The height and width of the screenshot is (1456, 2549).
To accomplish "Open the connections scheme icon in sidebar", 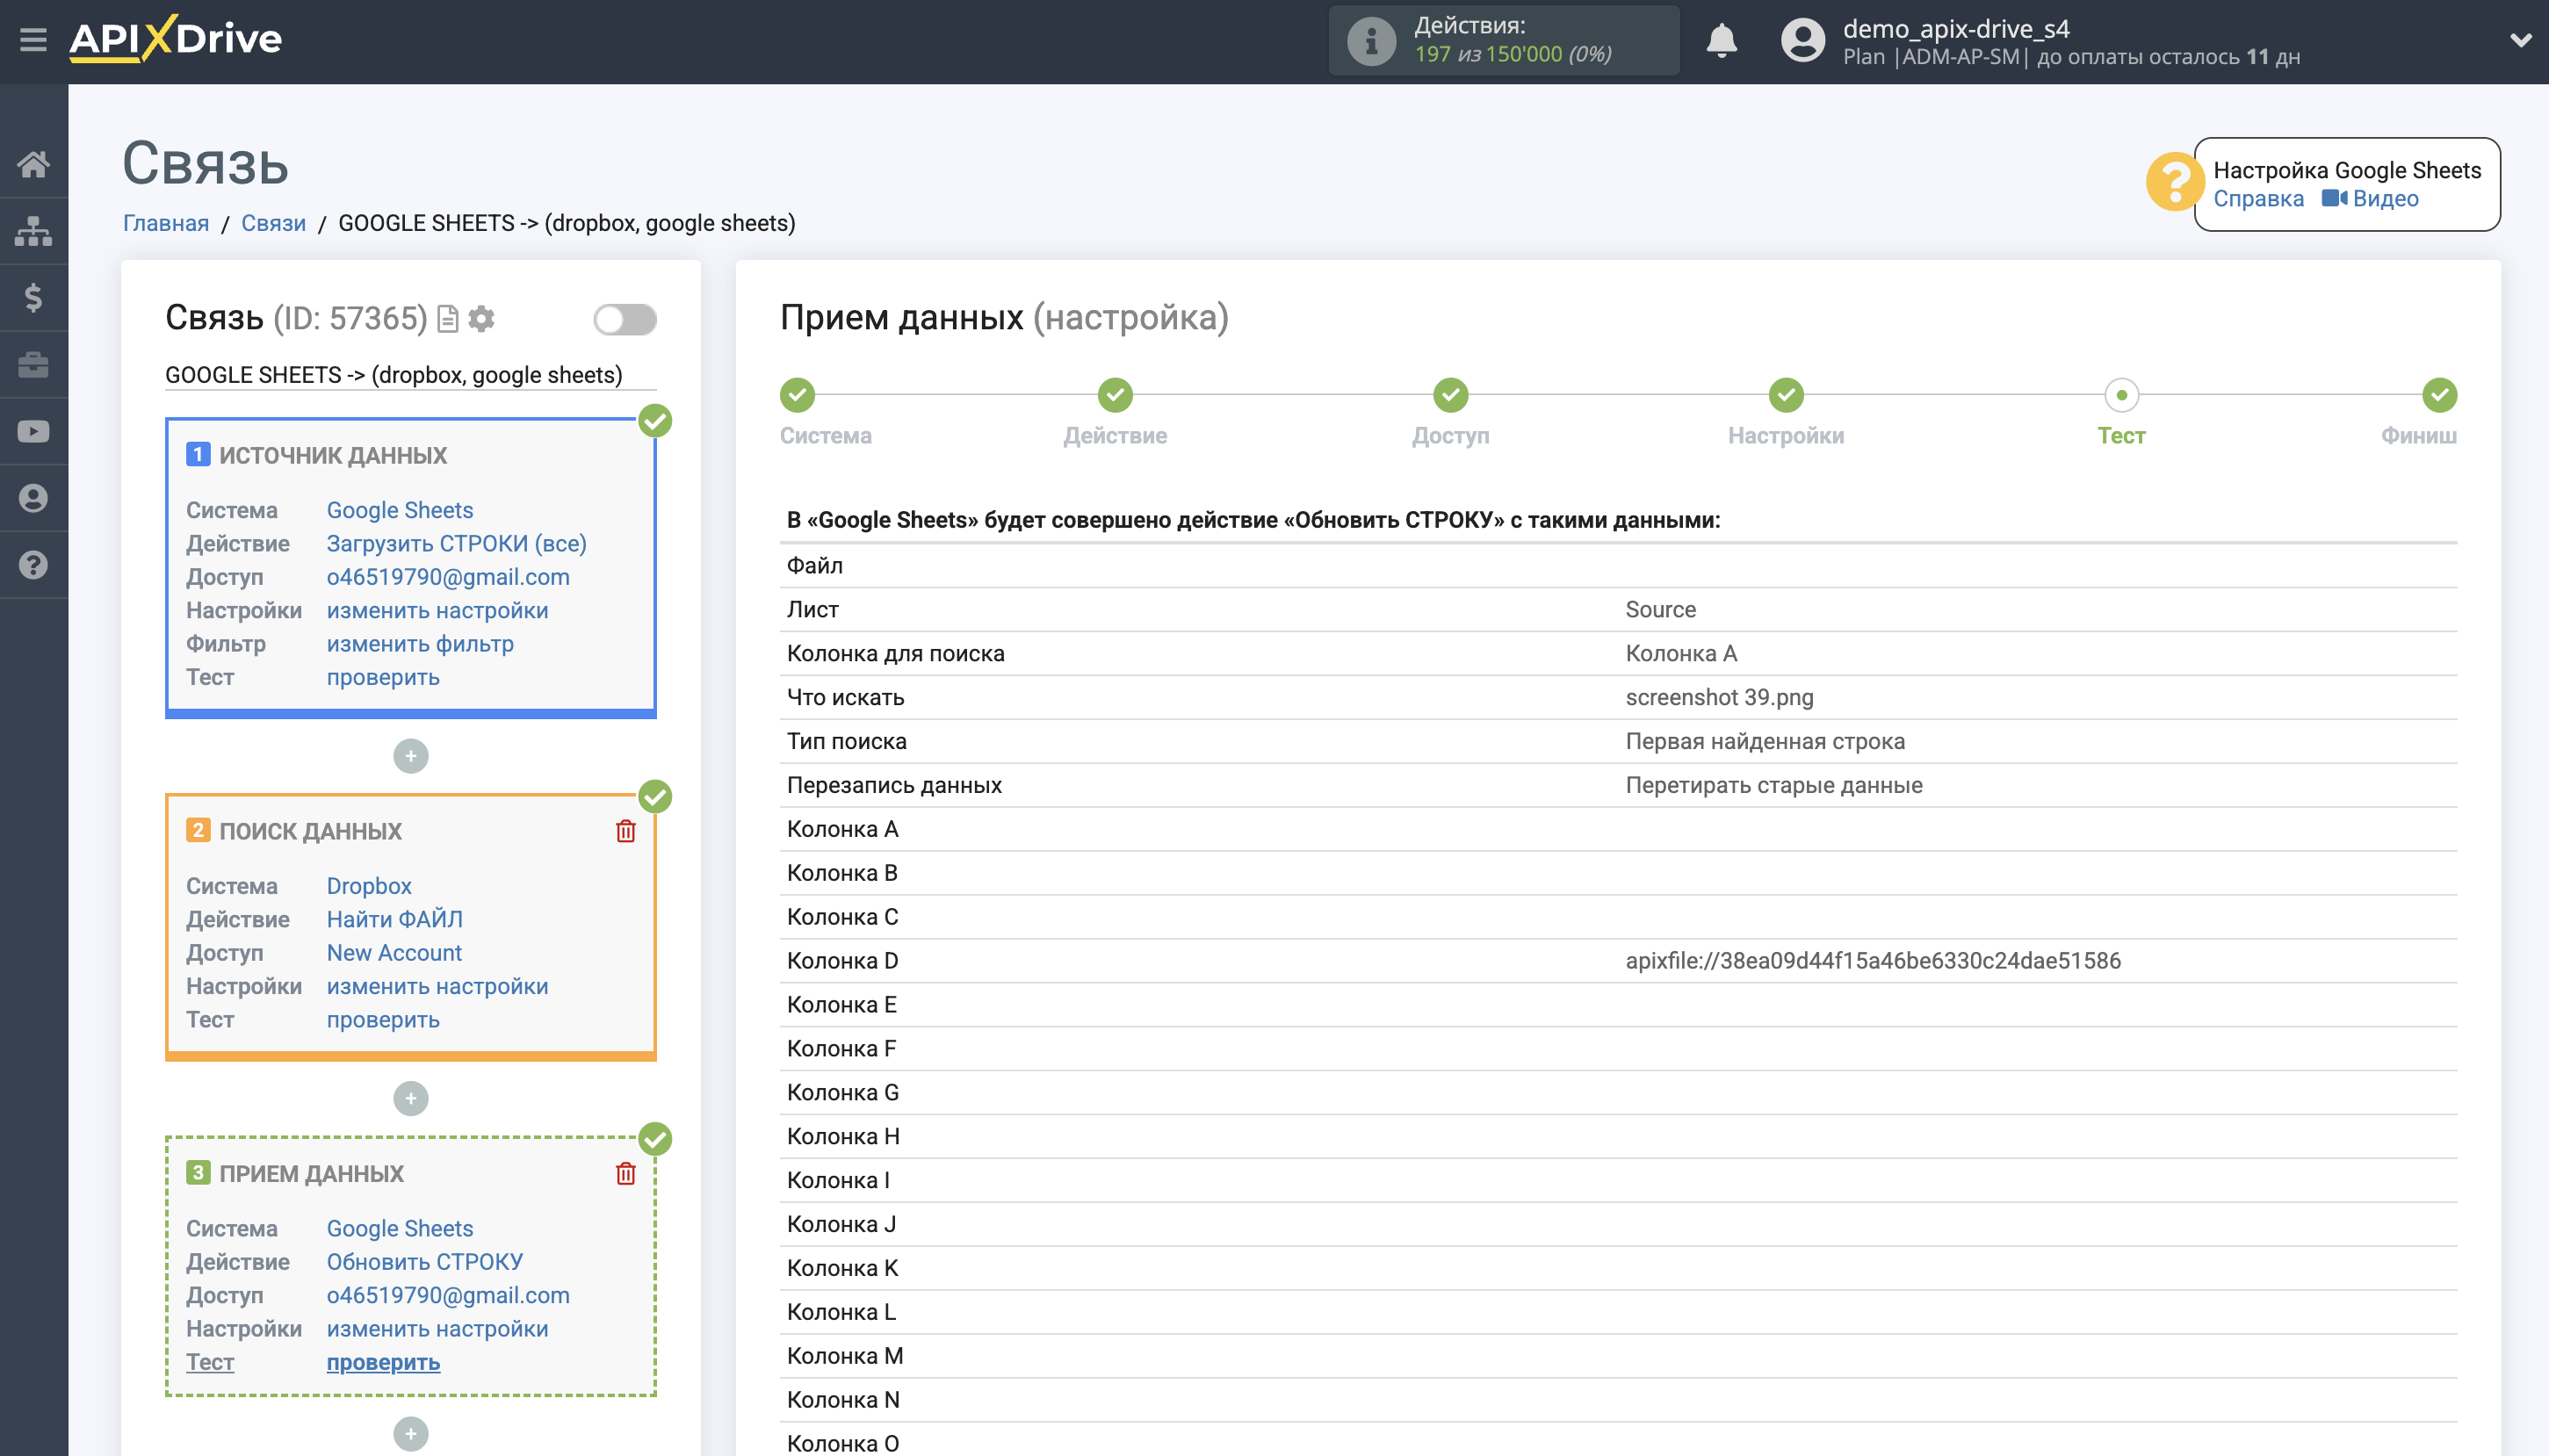I will click(33, 230).
